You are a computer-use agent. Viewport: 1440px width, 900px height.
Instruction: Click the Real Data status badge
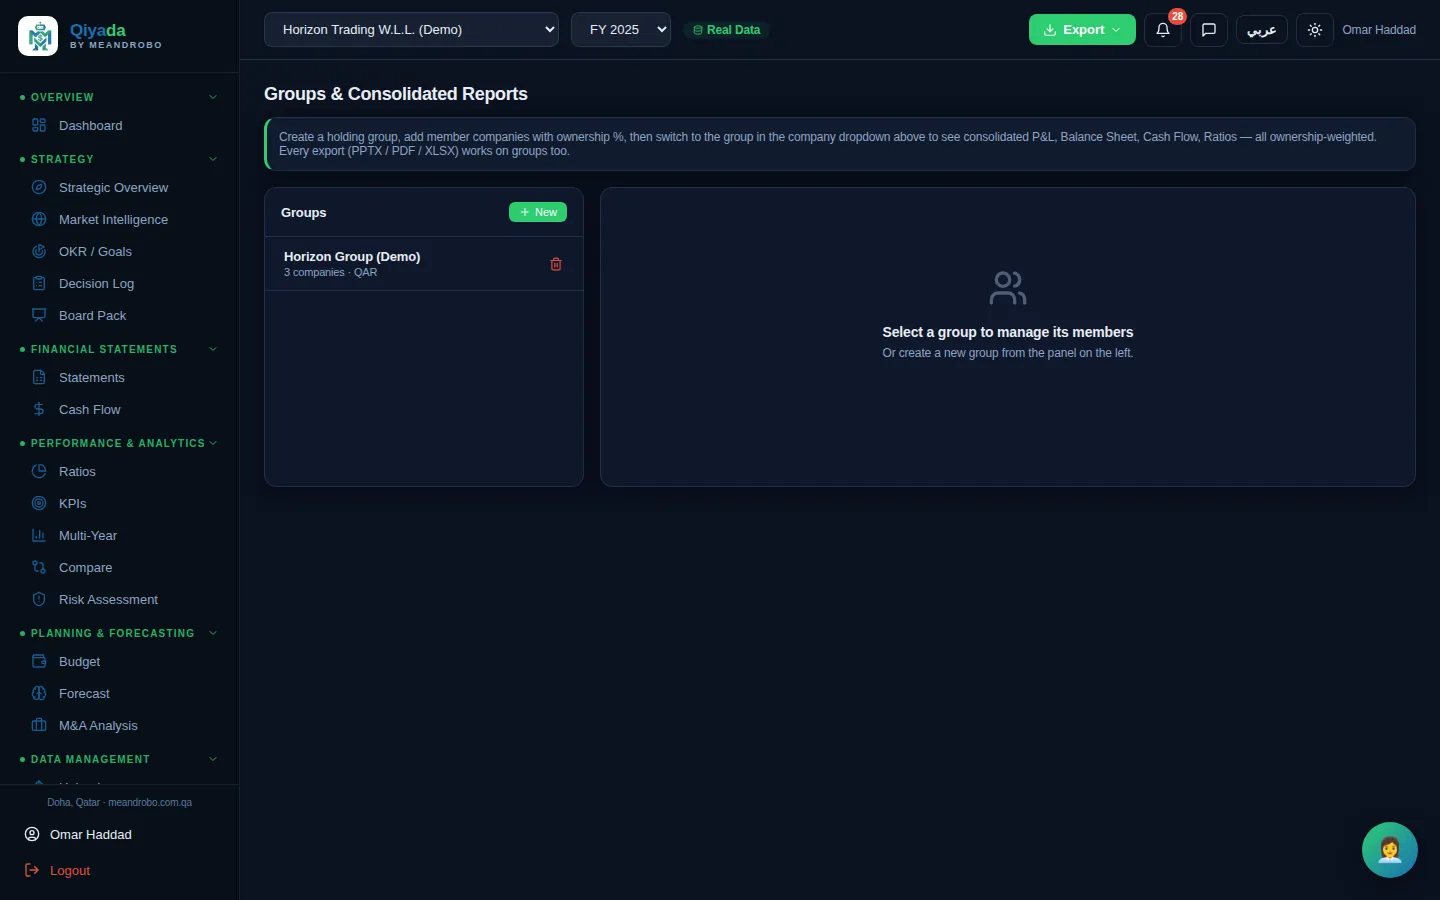coord(727,30)
